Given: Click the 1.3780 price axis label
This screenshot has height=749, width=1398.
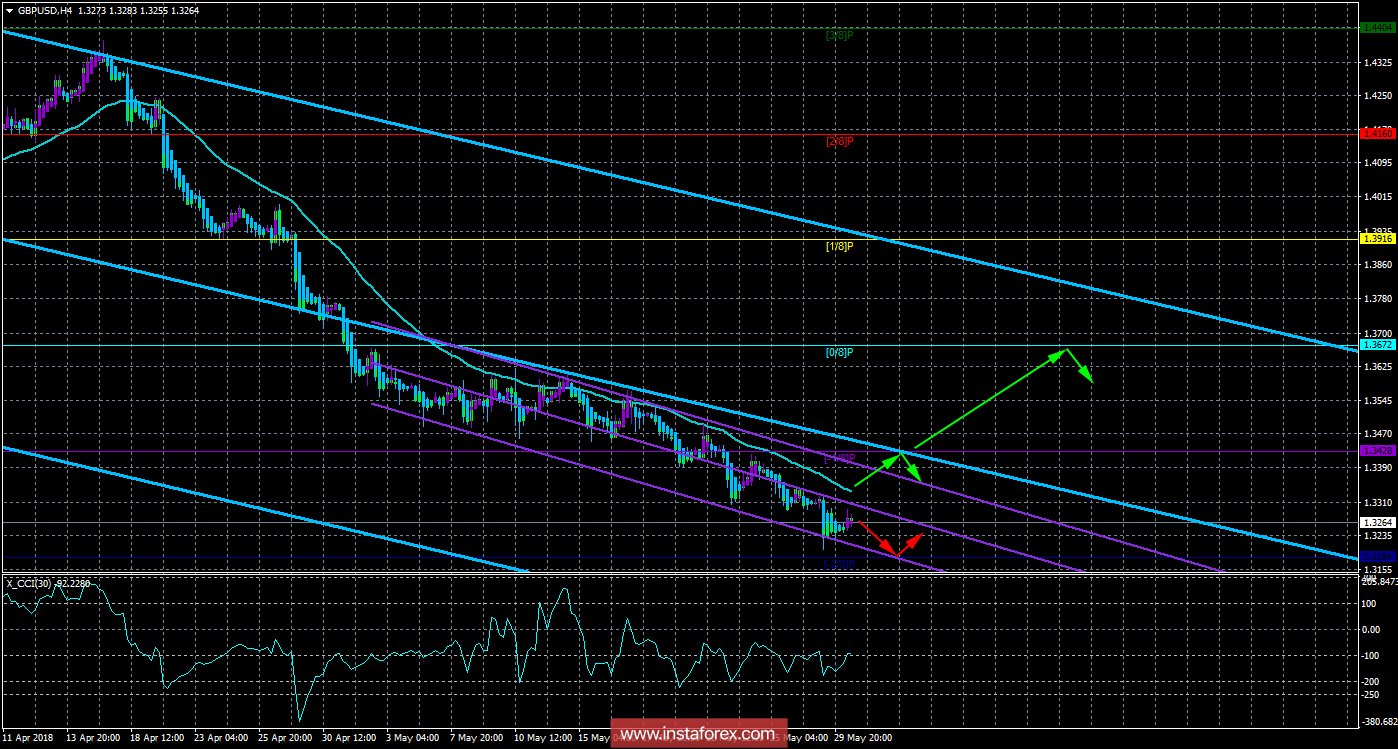Looking at the screenshot, I should [x=1377, y=299].
